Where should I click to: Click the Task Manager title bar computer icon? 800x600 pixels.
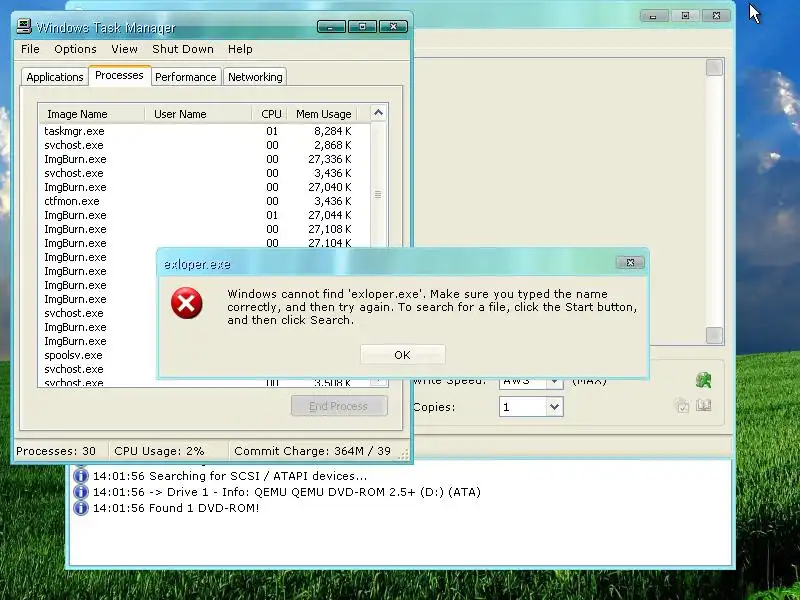(24, 26)
